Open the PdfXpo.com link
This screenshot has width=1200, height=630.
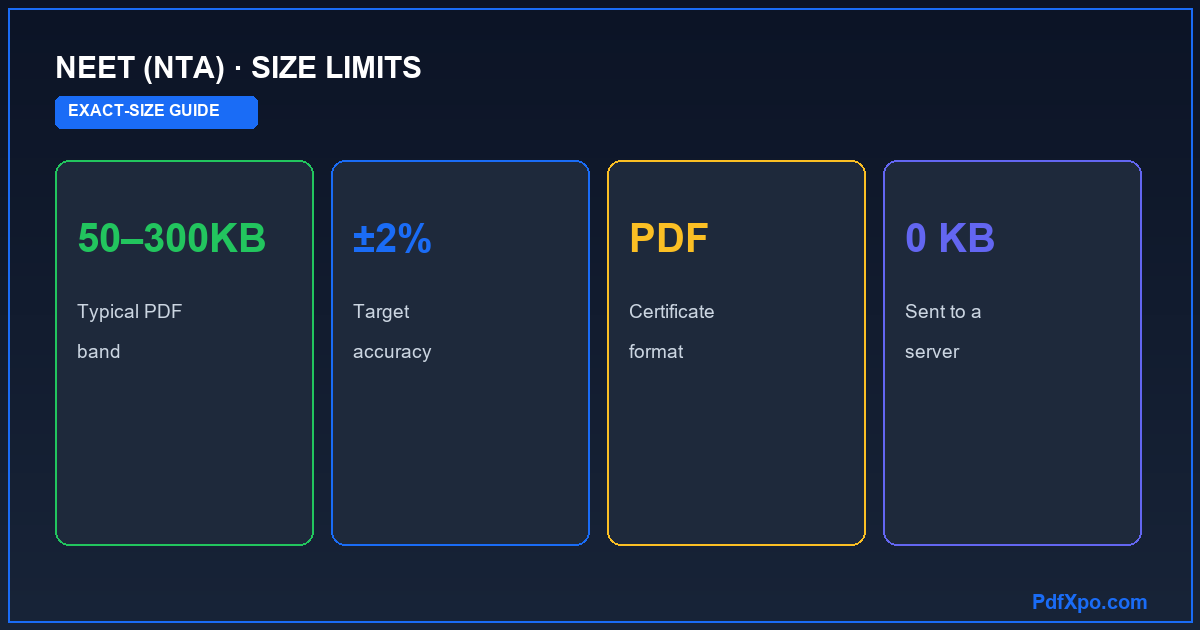click(x=1089, y=602)
